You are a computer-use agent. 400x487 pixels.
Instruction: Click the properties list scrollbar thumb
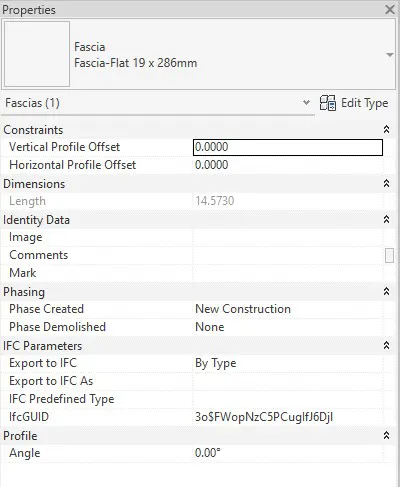tap(389, 256)
